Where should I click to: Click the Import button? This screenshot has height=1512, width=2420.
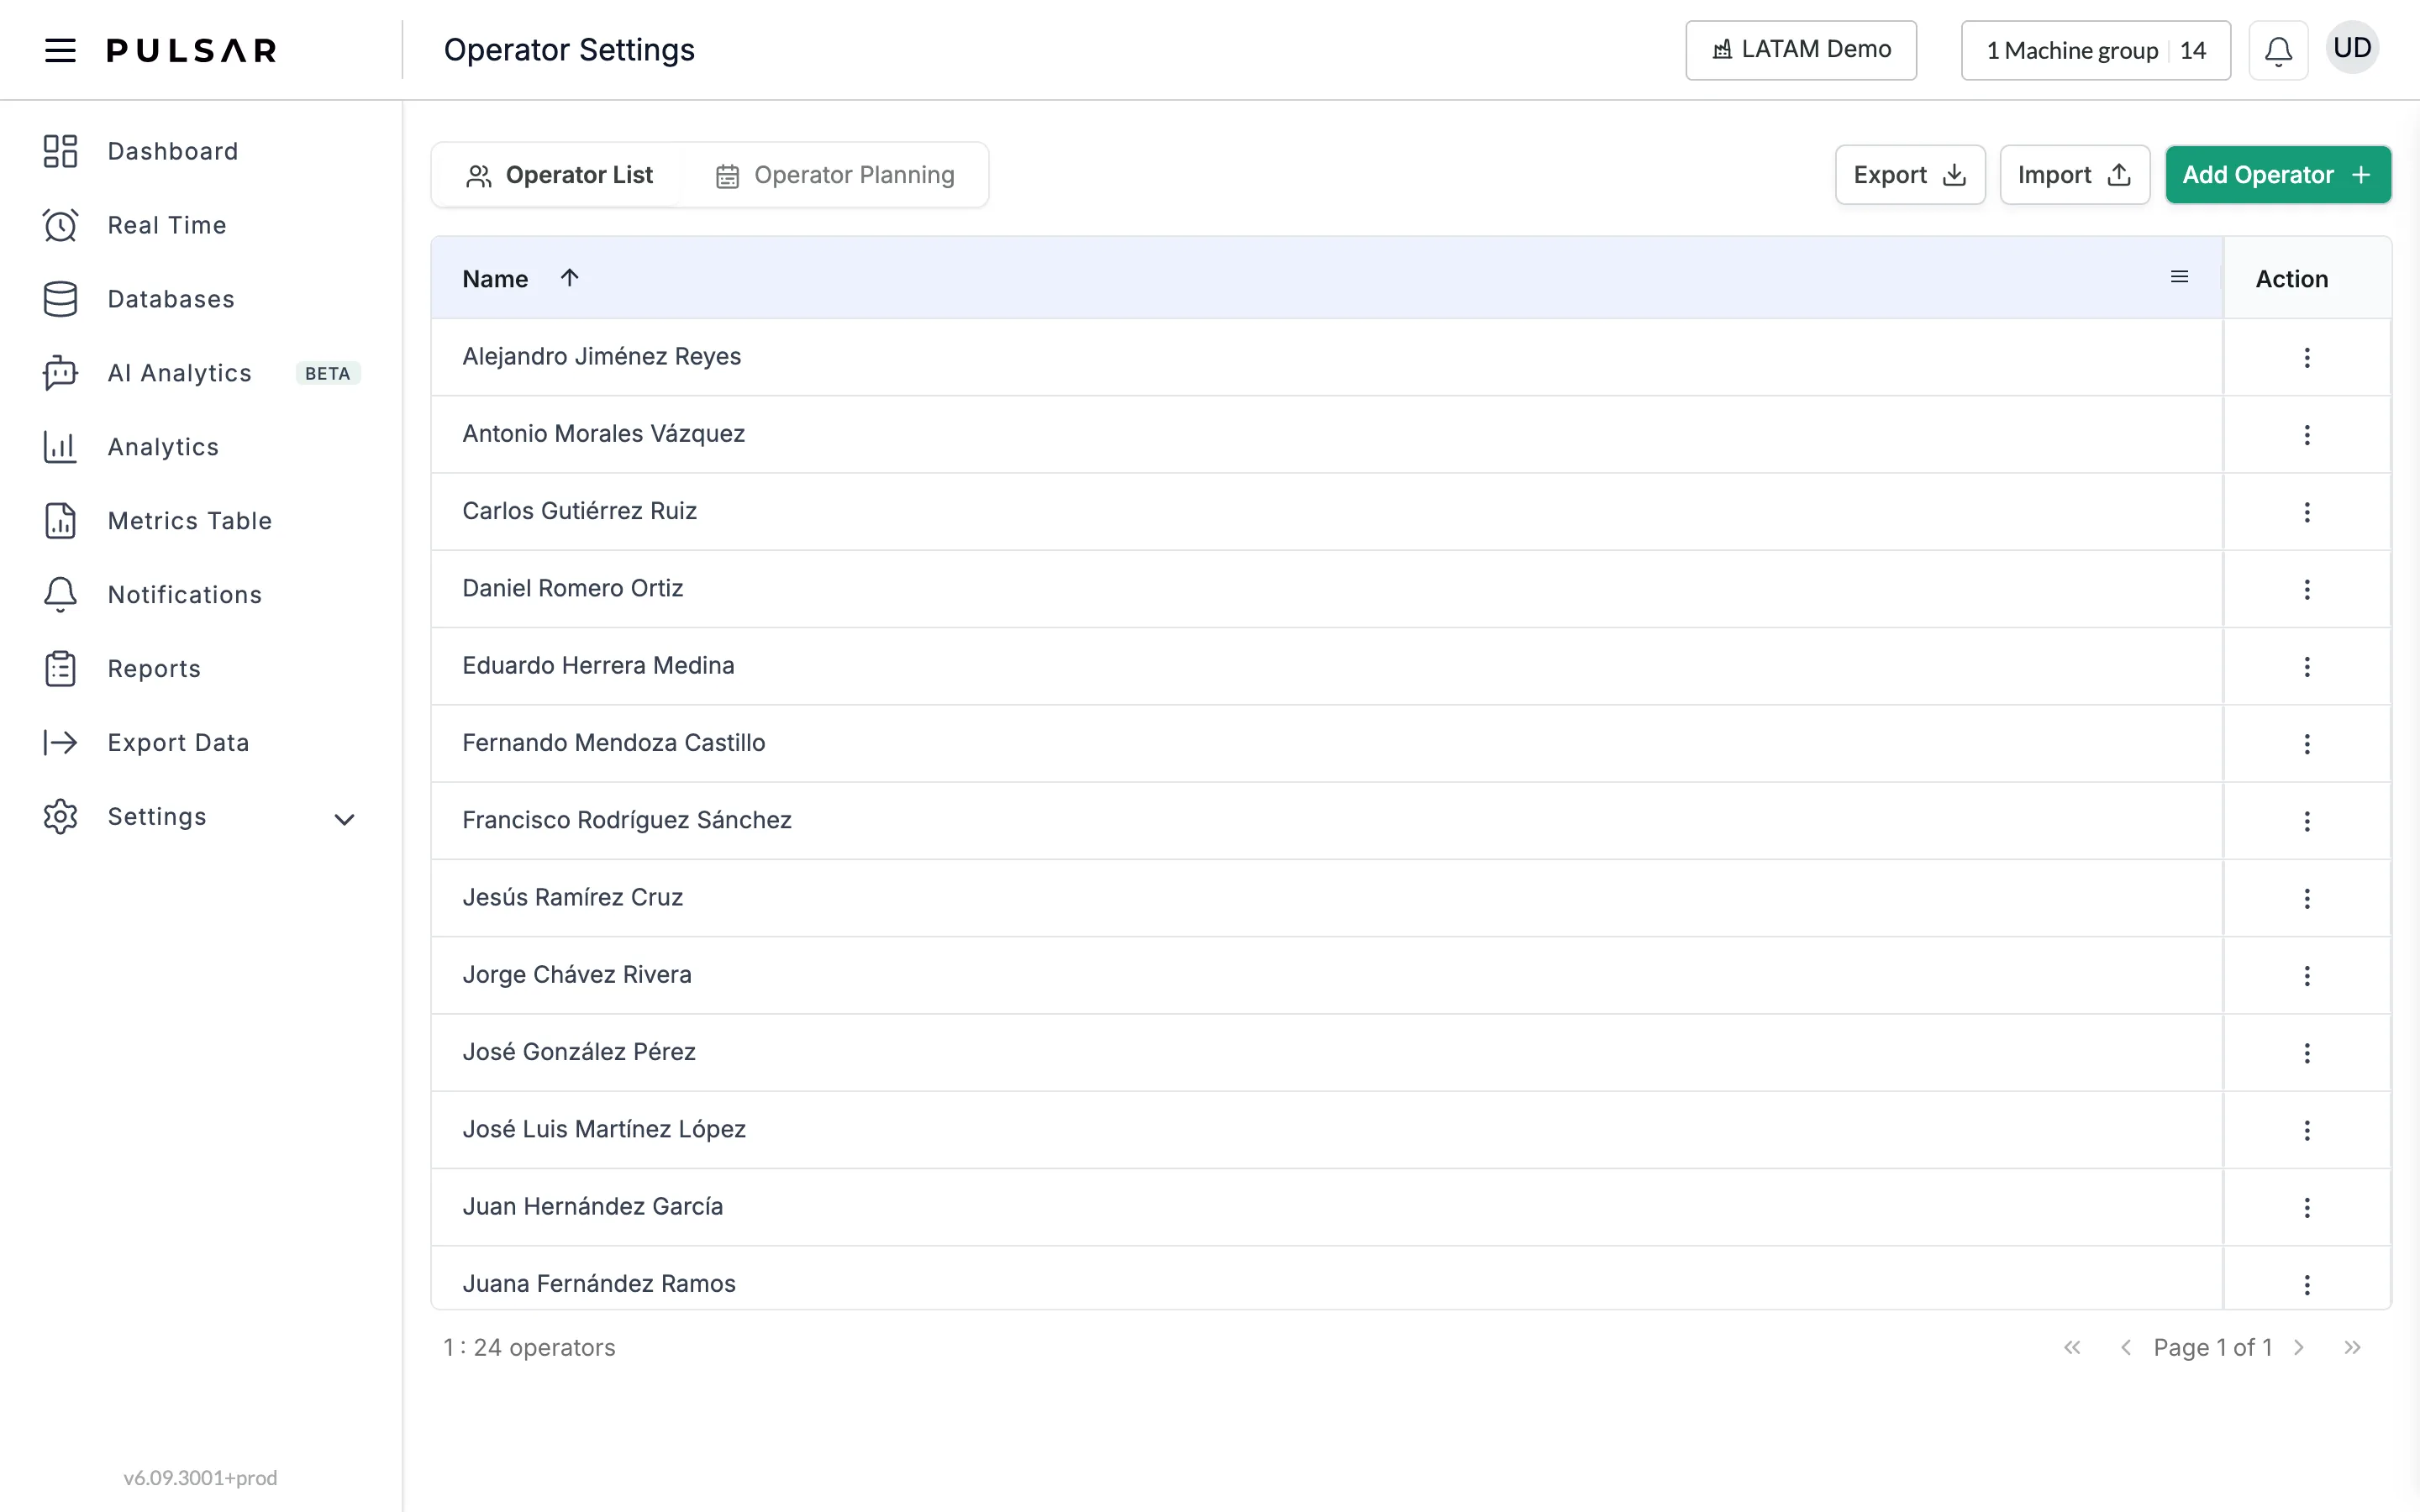(x=2075, y=175)
